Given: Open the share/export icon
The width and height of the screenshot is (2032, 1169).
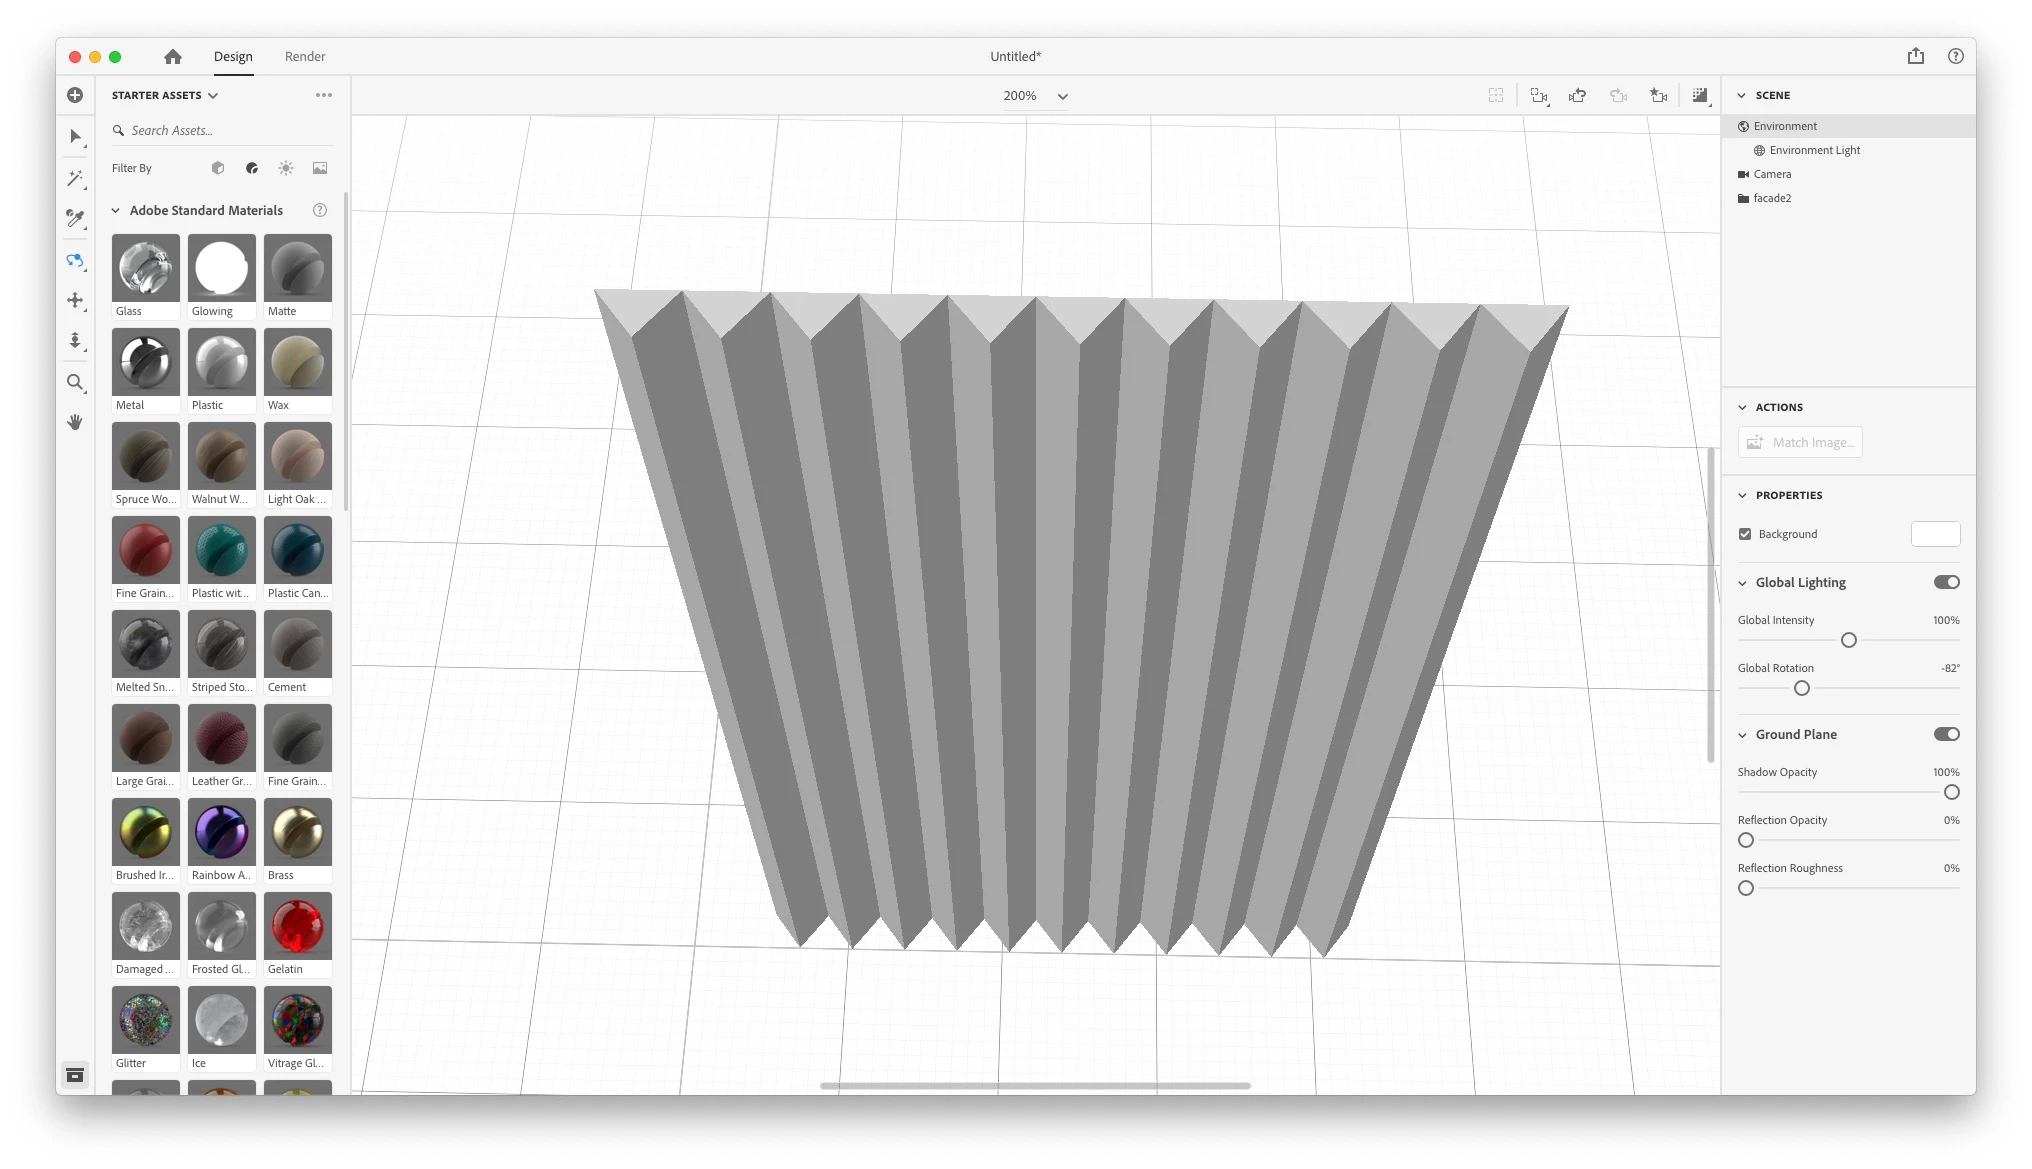Looking at the screenshot, I should [x=1915, y=56].
